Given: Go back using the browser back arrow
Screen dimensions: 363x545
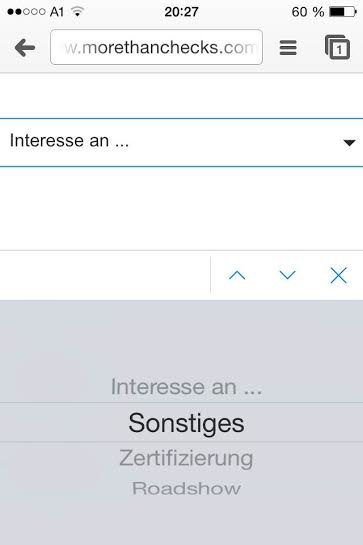Looking at the screenshot, I should click(25, 48).
